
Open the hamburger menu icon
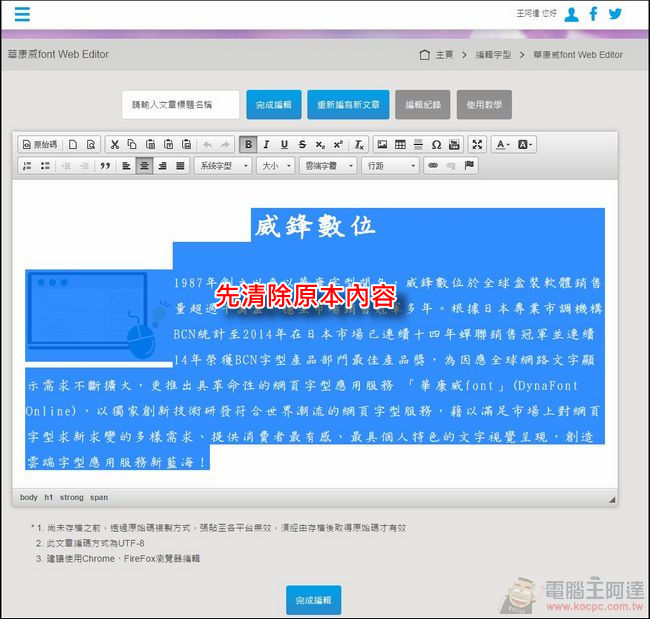(x=22, y=14)
